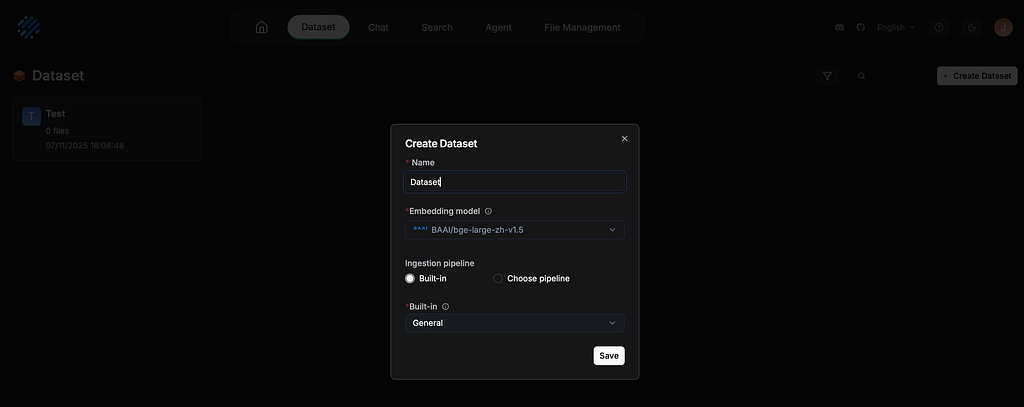
Task: Click the '07/11/2025 16:08:48' timestamp
Action: pos(85,145)
